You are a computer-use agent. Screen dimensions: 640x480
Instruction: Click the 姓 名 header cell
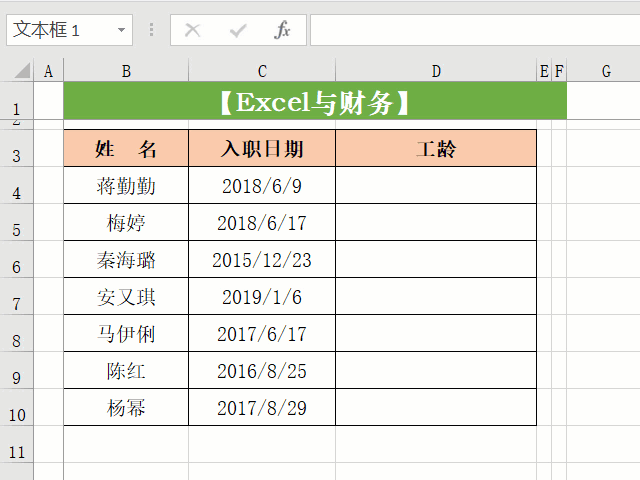(x=126, y=148)
